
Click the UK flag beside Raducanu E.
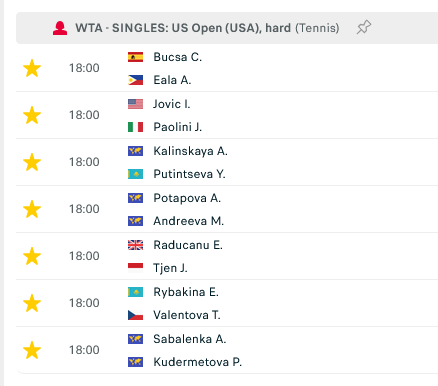[135, 245]
